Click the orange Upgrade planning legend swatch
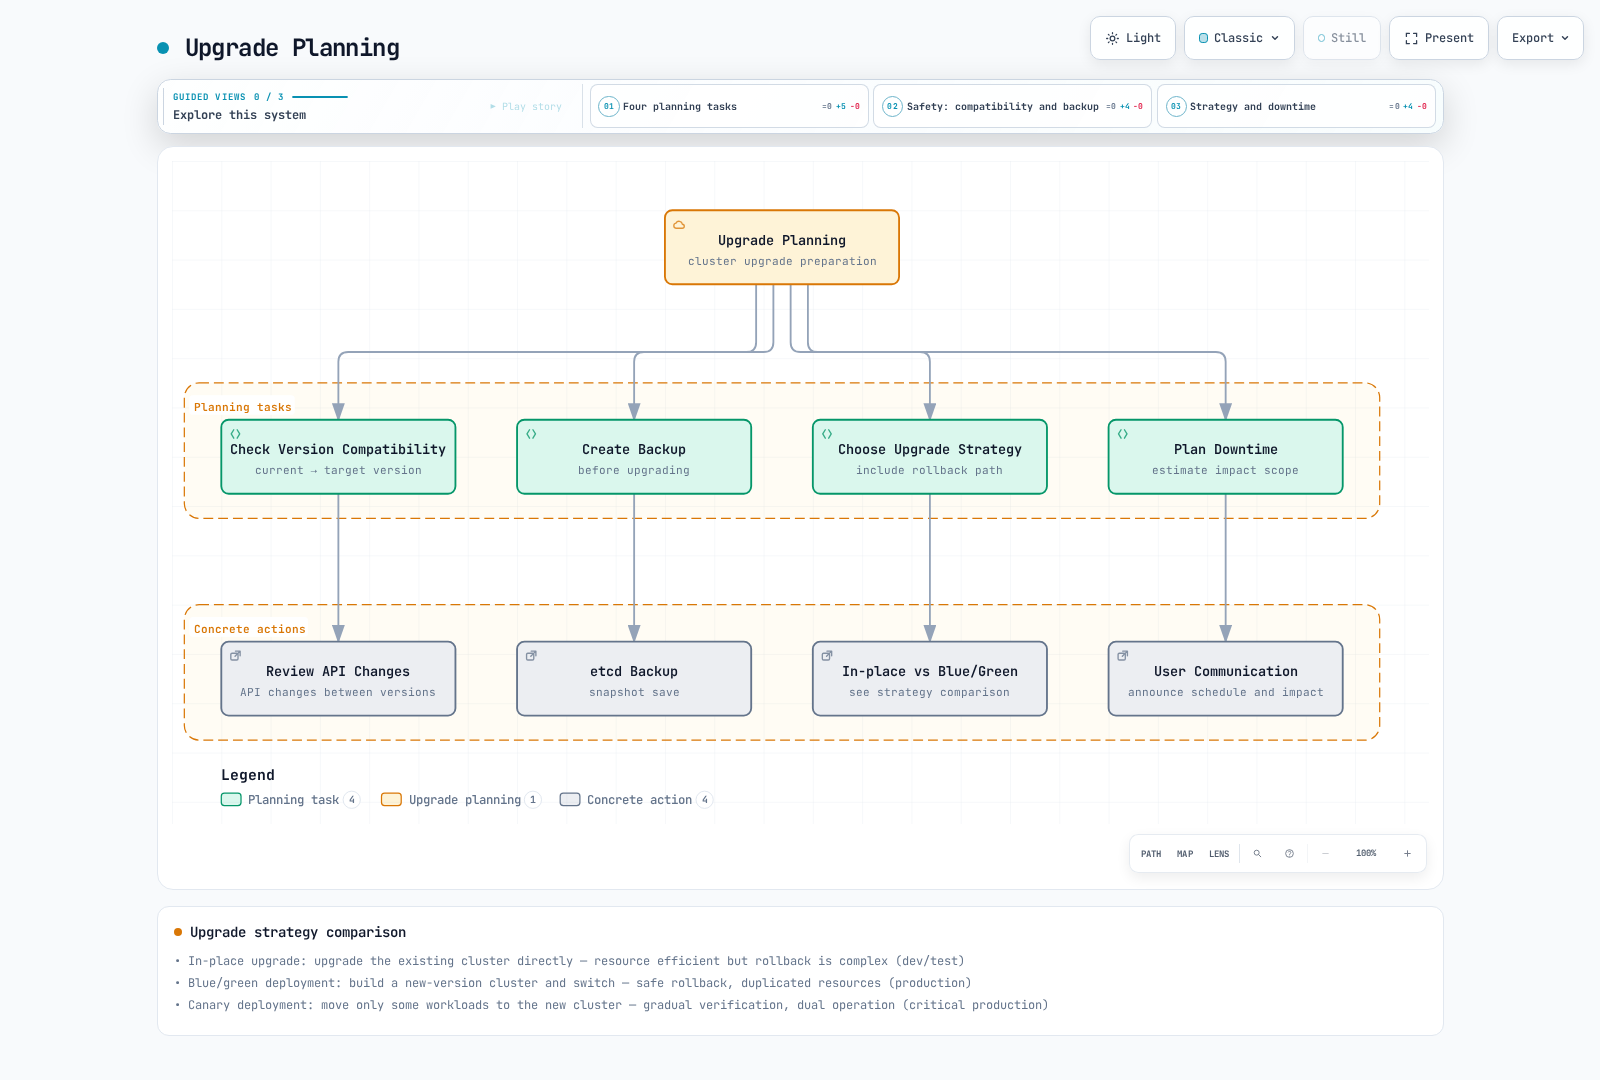Screen dimensions: 1600x1080 (391, 799)
